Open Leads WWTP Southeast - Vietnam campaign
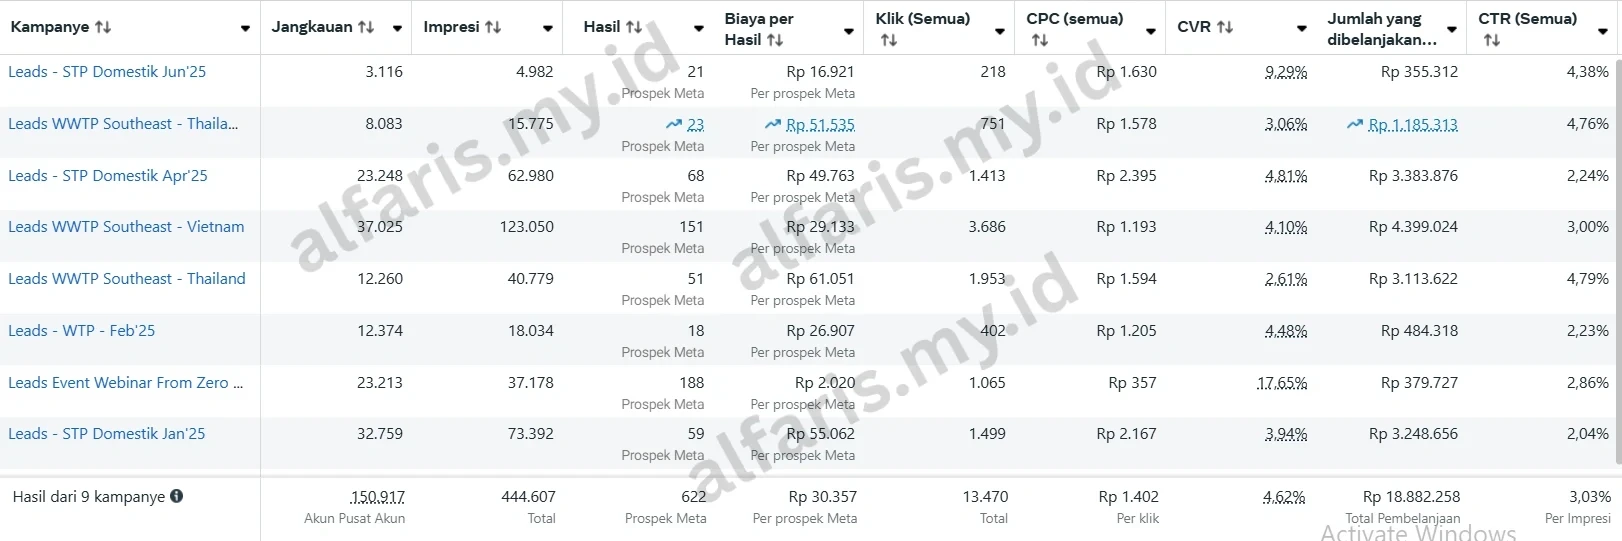1622x541 pixels. point(126,227)
